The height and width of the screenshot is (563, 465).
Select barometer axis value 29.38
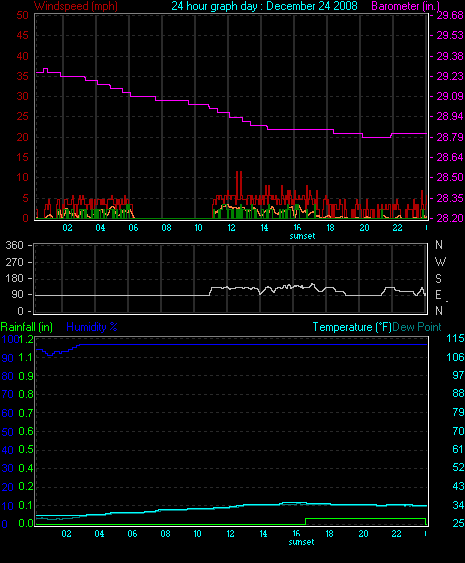[450, 56]
